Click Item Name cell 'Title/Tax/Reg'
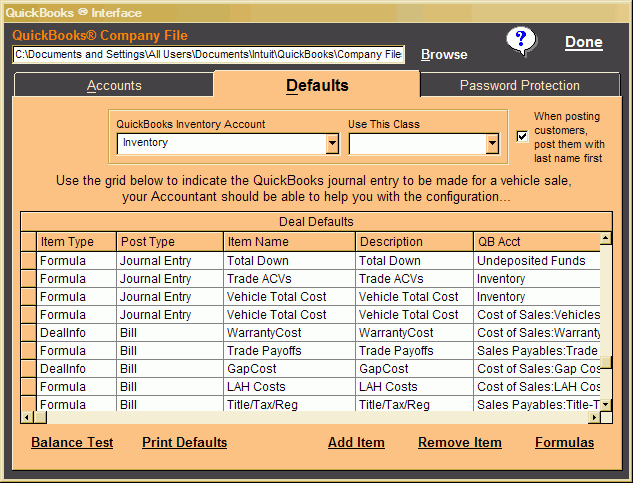 [x=289, y=404]
